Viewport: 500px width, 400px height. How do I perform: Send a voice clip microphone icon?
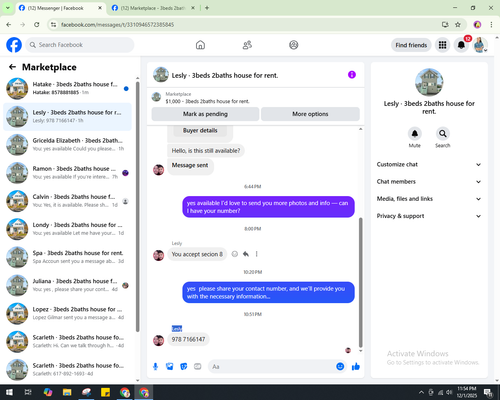tap(155, 367)
